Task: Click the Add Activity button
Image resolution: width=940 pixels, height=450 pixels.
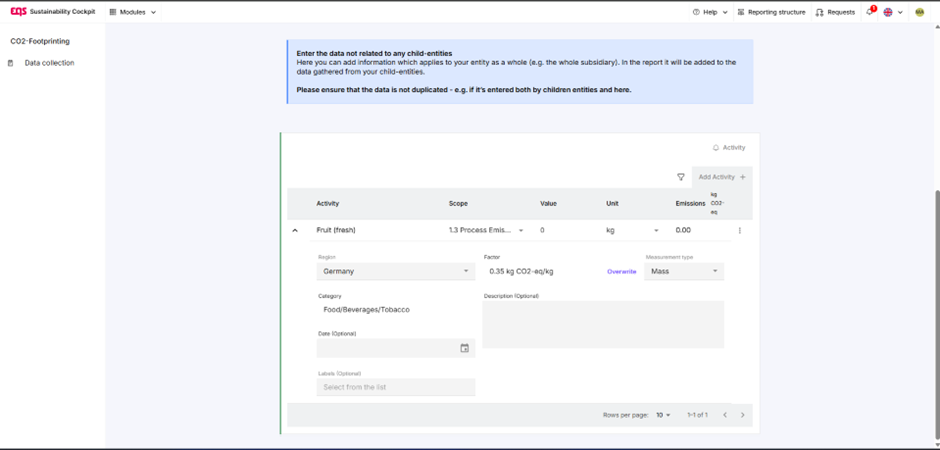Action: pos(722,177)
